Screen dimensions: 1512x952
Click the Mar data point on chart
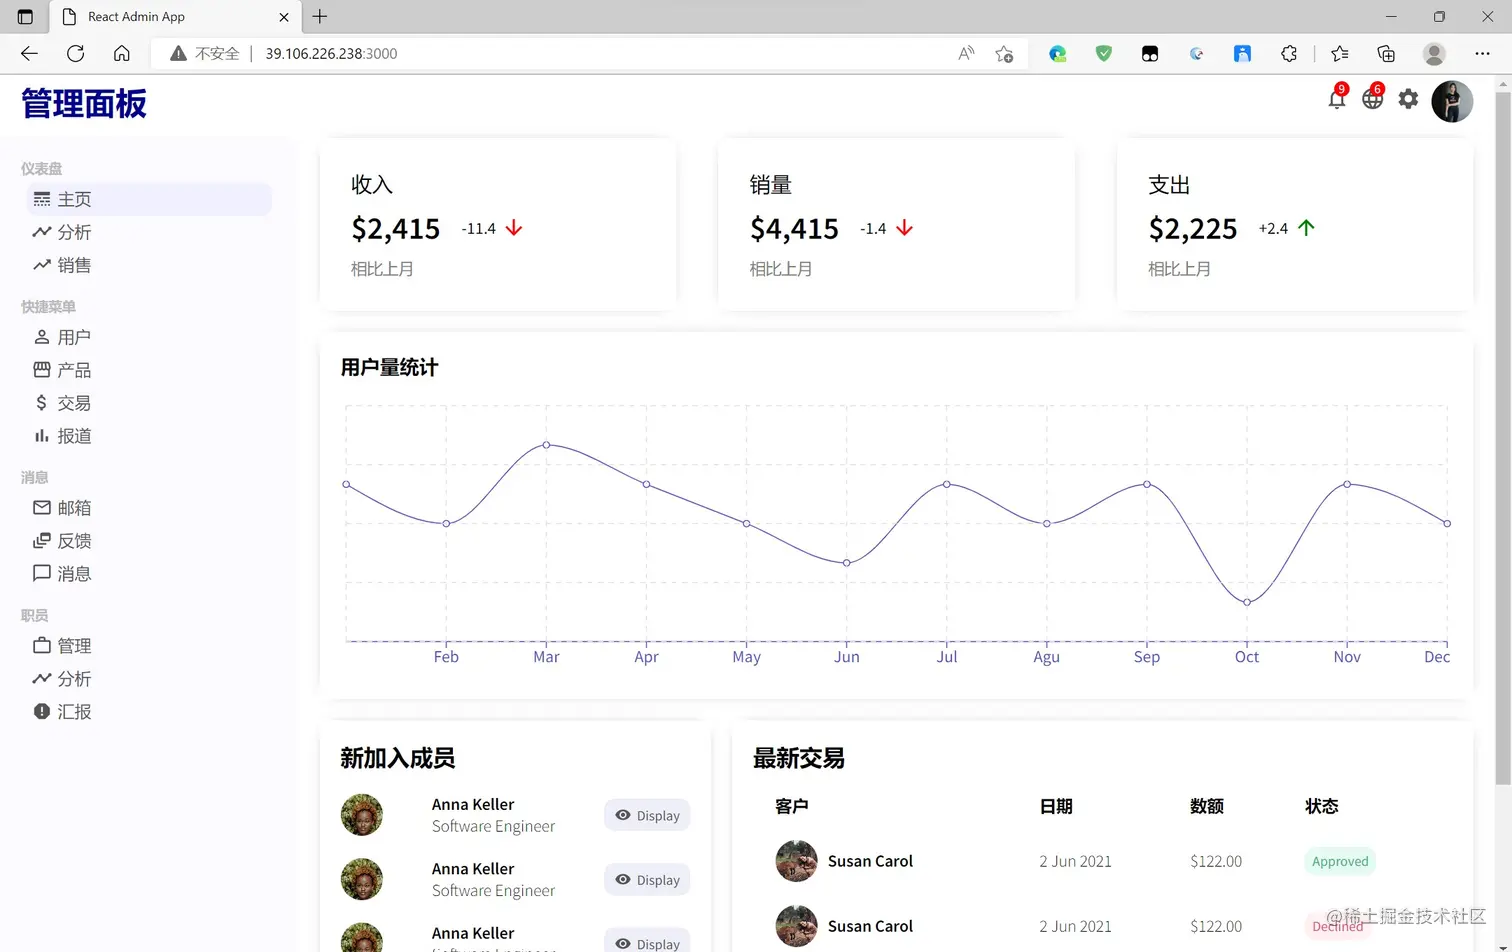(546, 445)
